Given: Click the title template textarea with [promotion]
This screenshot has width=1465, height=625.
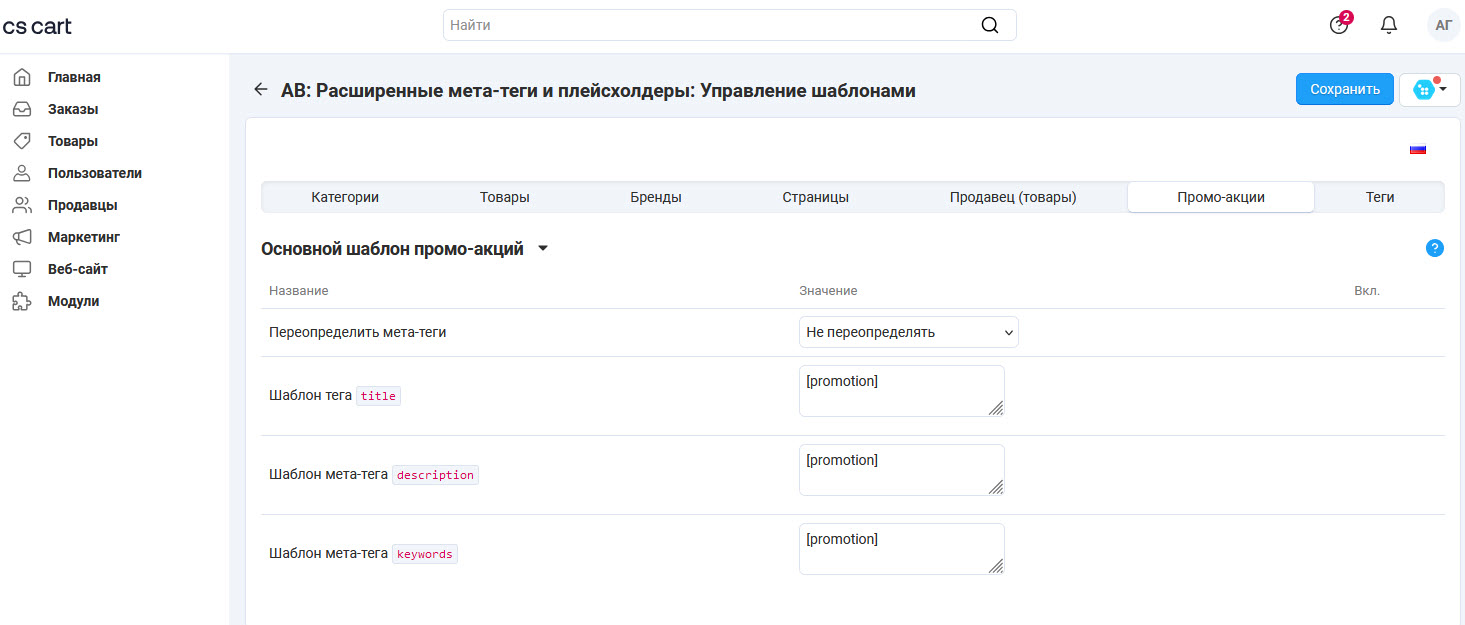Looking at the screenshot, I should coord(900,390).
